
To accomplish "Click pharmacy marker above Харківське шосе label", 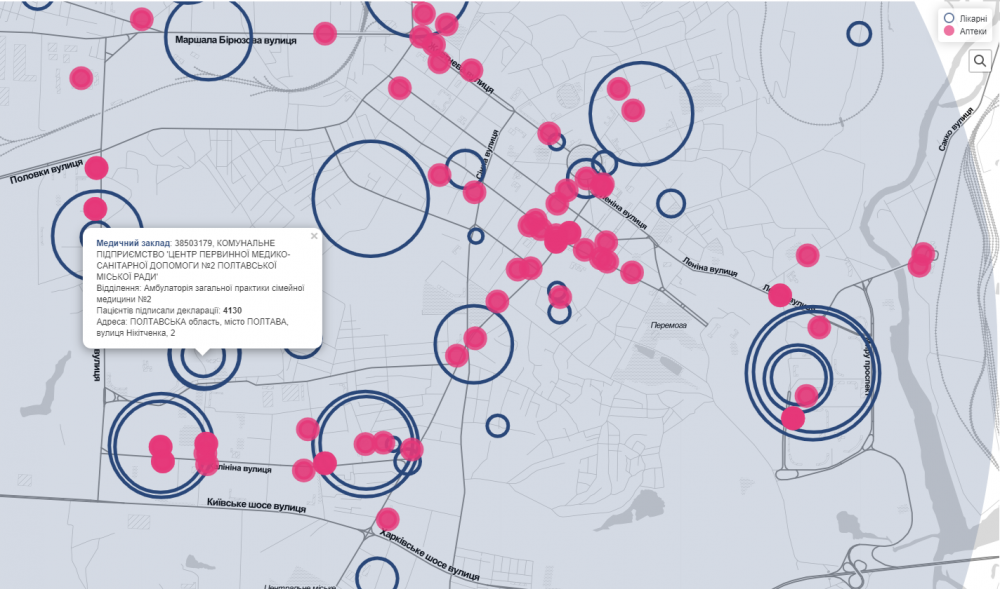I will tap(388, 519).
